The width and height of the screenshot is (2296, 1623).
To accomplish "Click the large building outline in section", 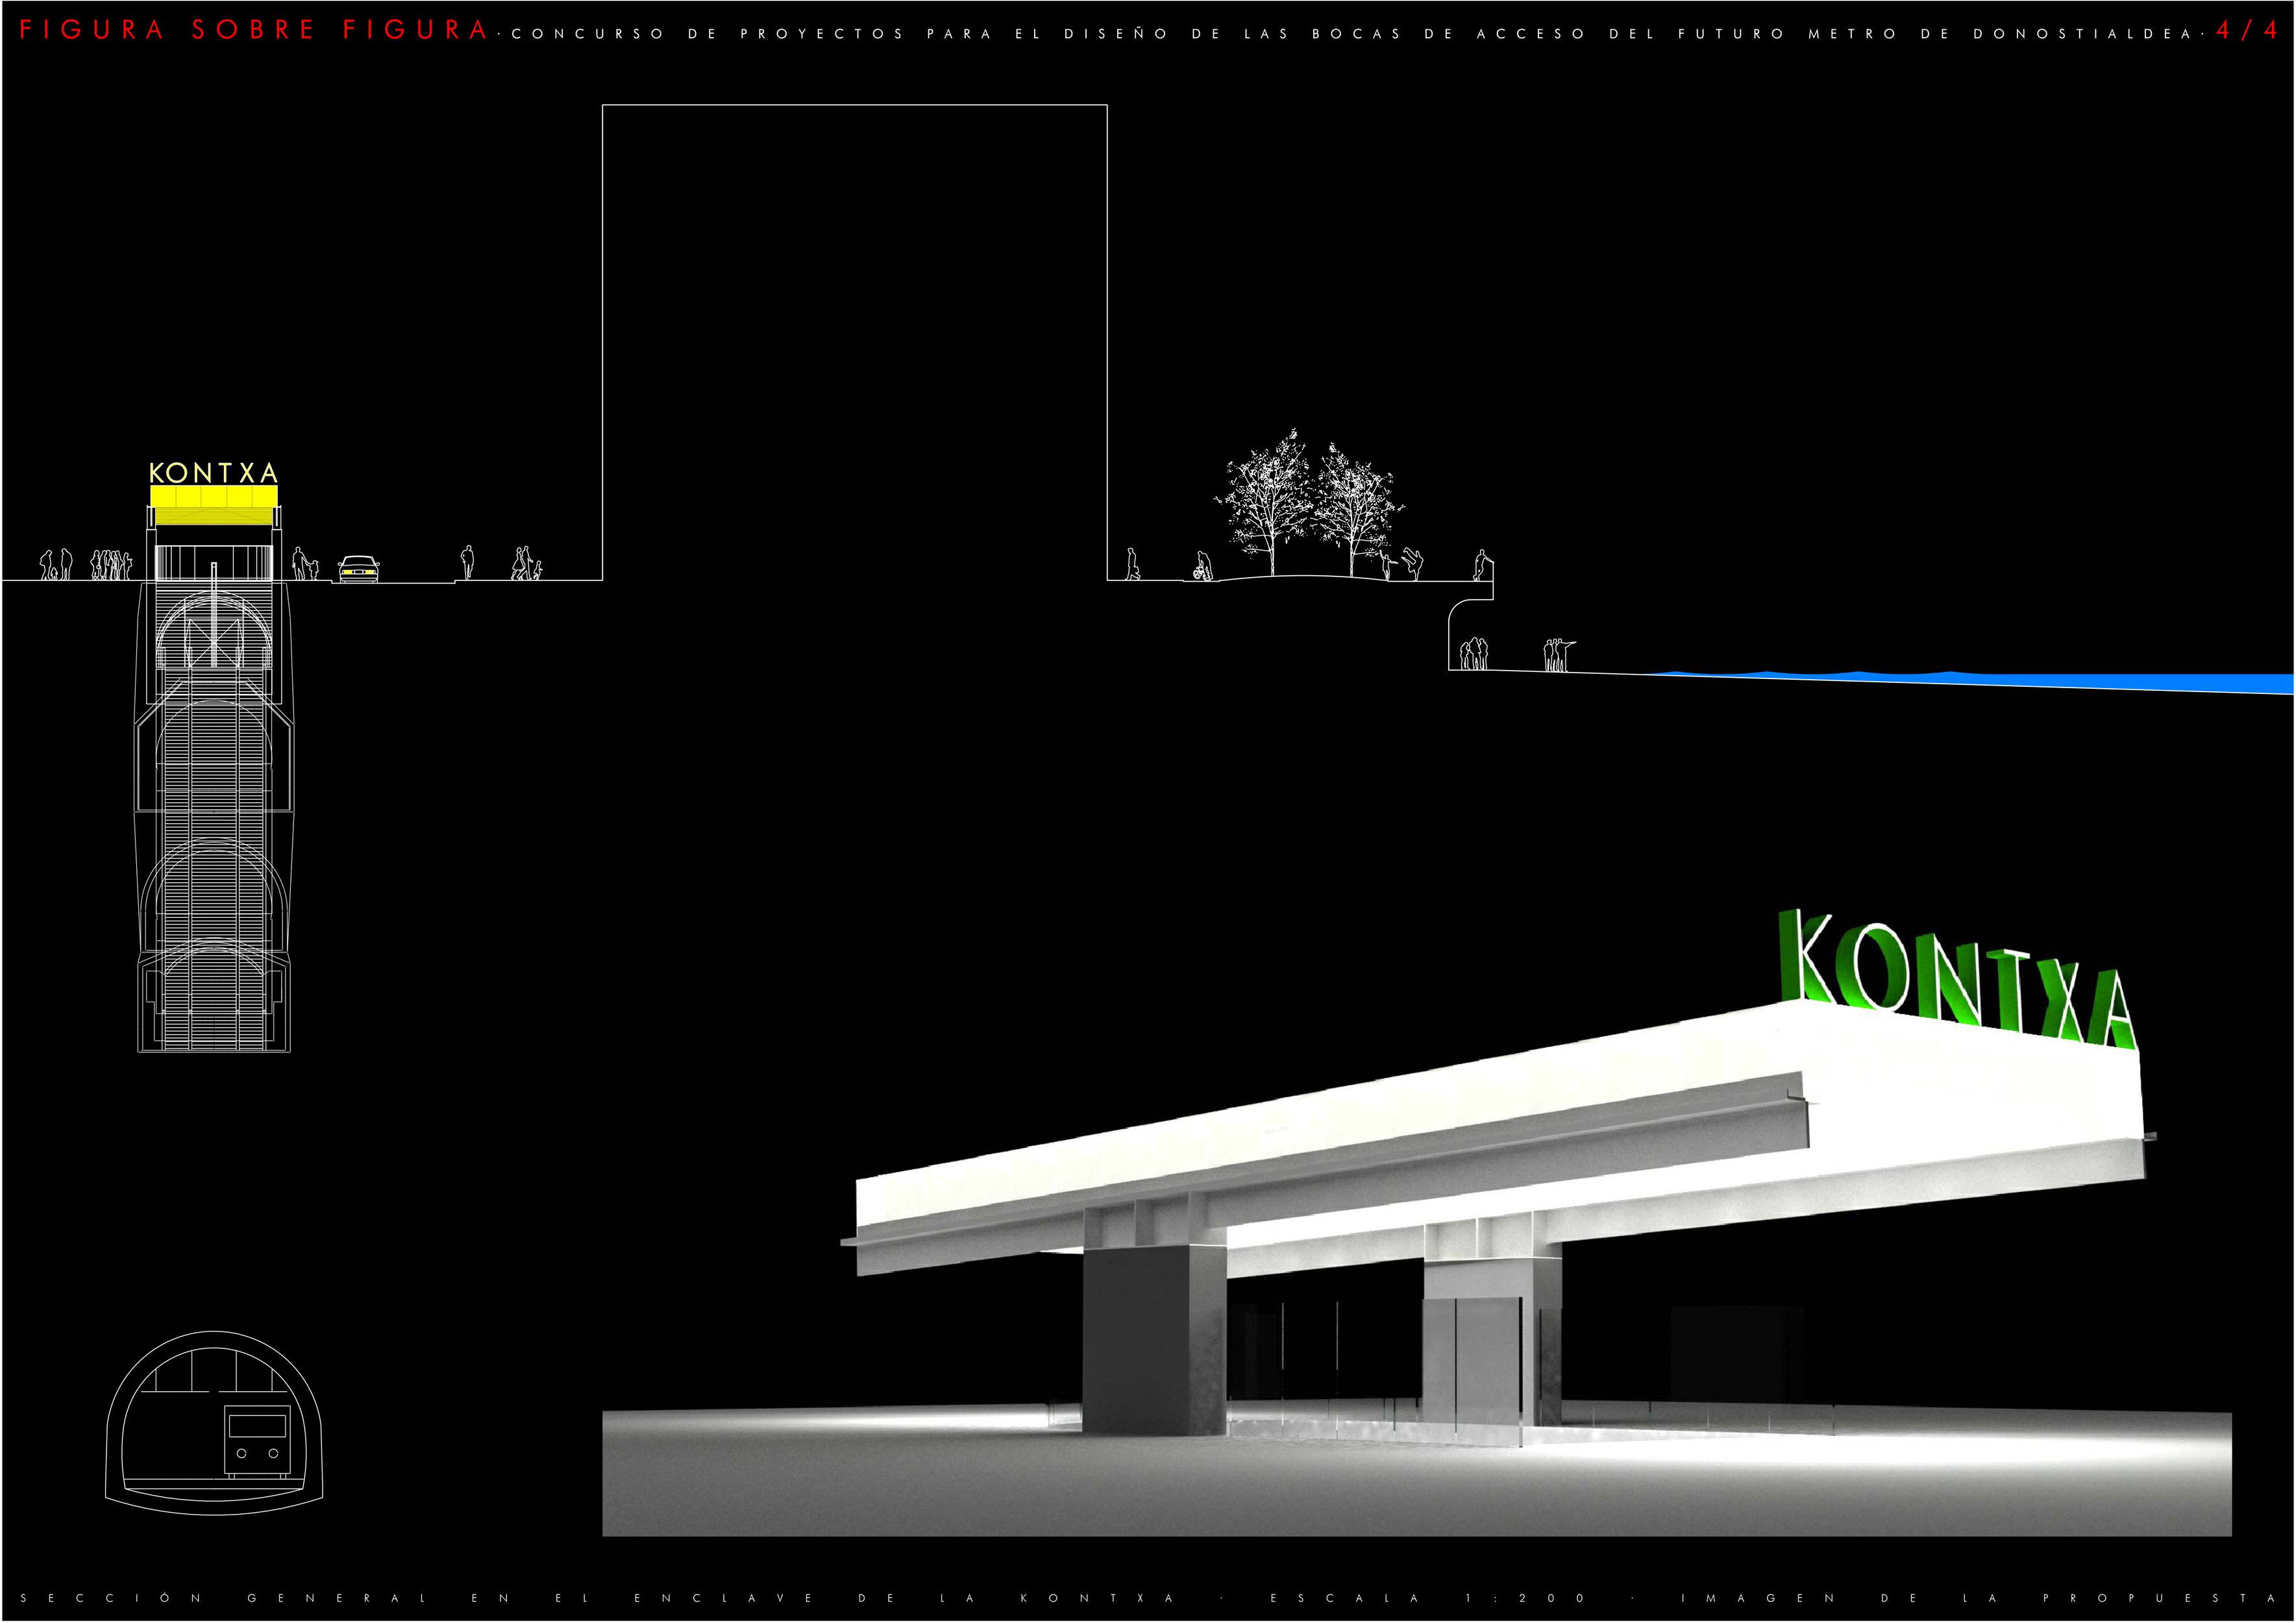I will pyautogui.click(x=854, y=342).
